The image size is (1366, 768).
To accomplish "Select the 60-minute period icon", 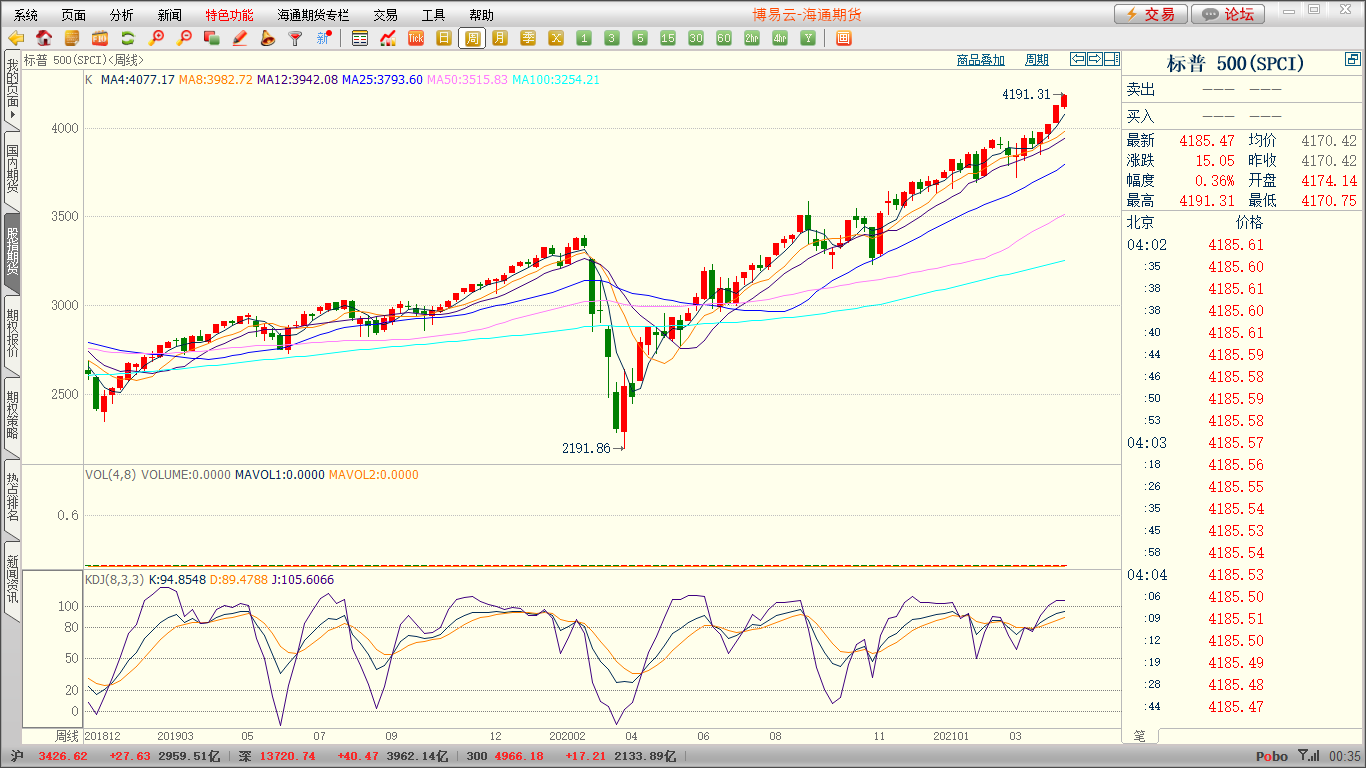I will pyautogui.click(x=724, y=38).
